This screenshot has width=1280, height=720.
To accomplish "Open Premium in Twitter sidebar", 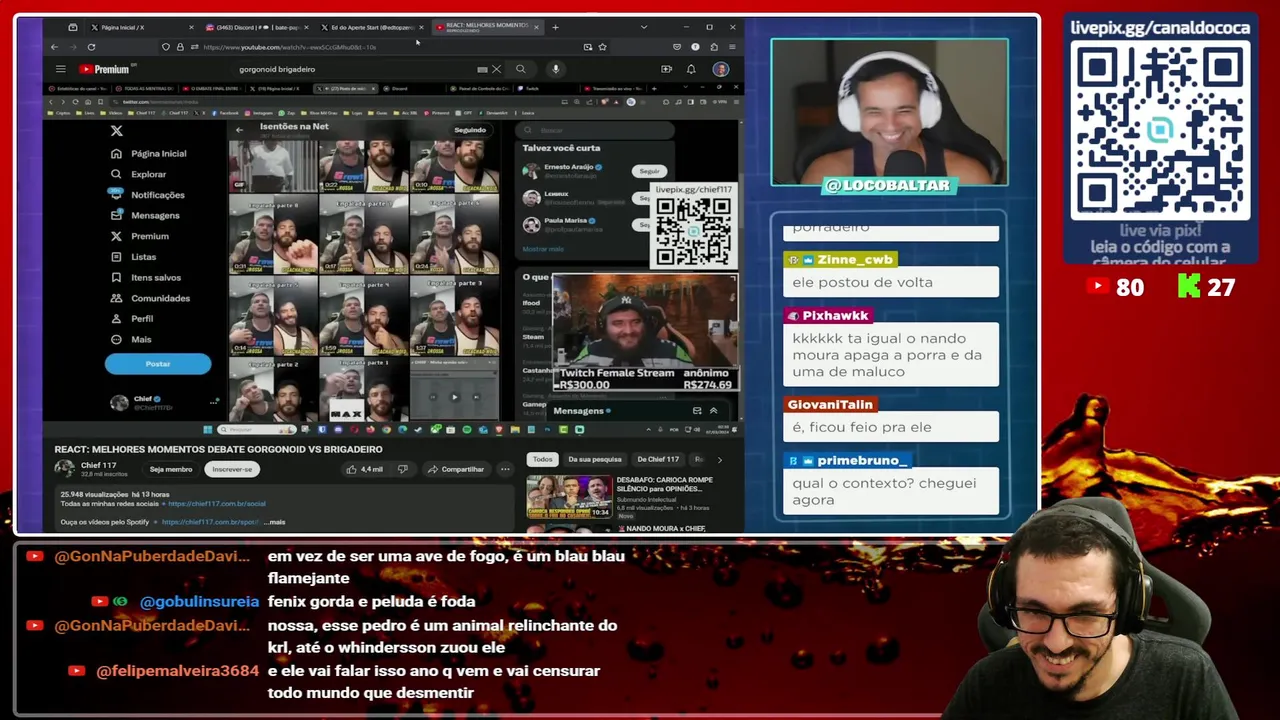I will 140,236.
